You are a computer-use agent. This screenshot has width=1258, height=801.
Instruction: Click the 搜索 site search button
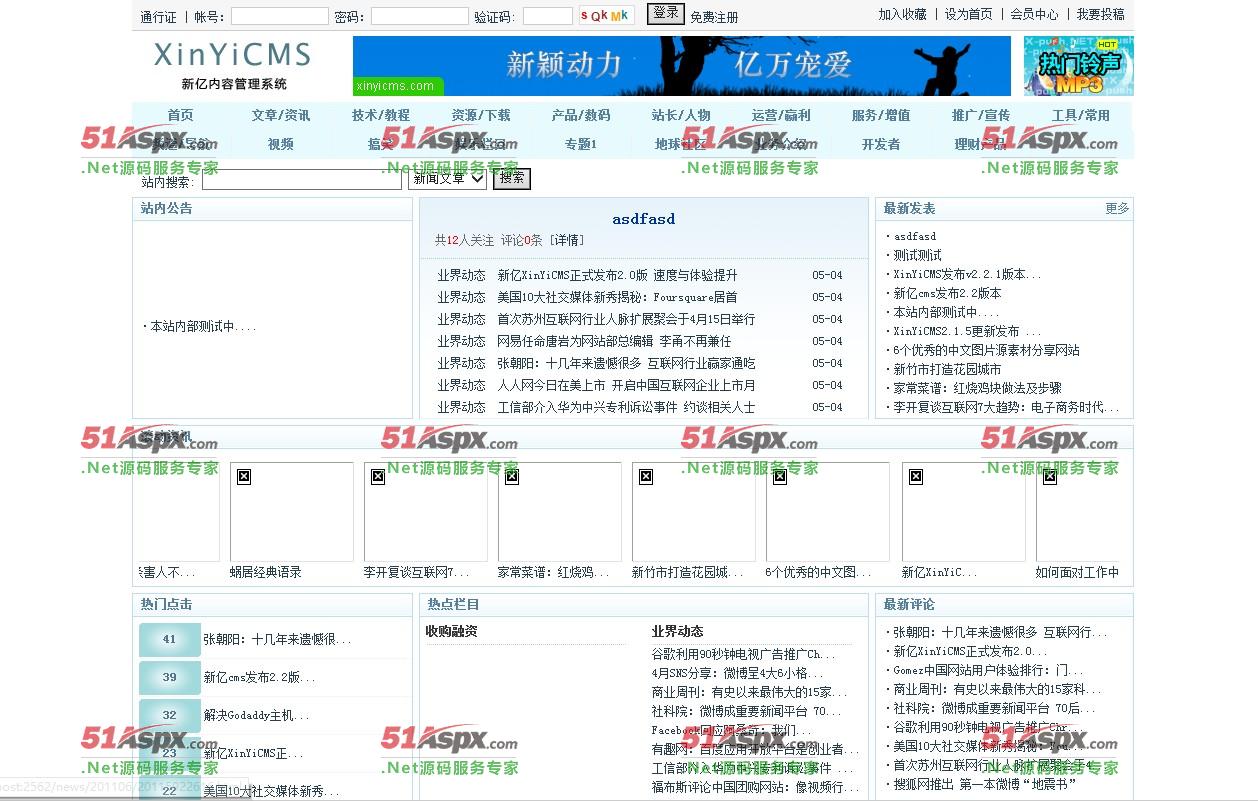coord(512,178)
